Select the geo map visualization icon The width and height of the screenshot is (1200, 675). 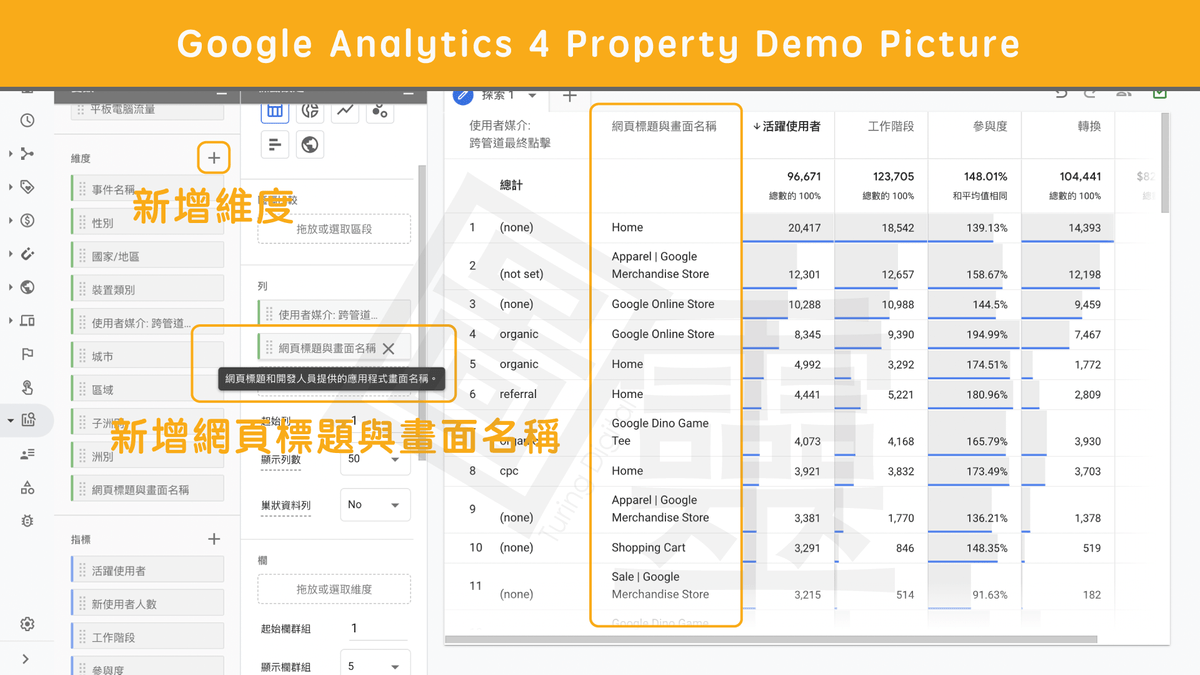[310, 145]
